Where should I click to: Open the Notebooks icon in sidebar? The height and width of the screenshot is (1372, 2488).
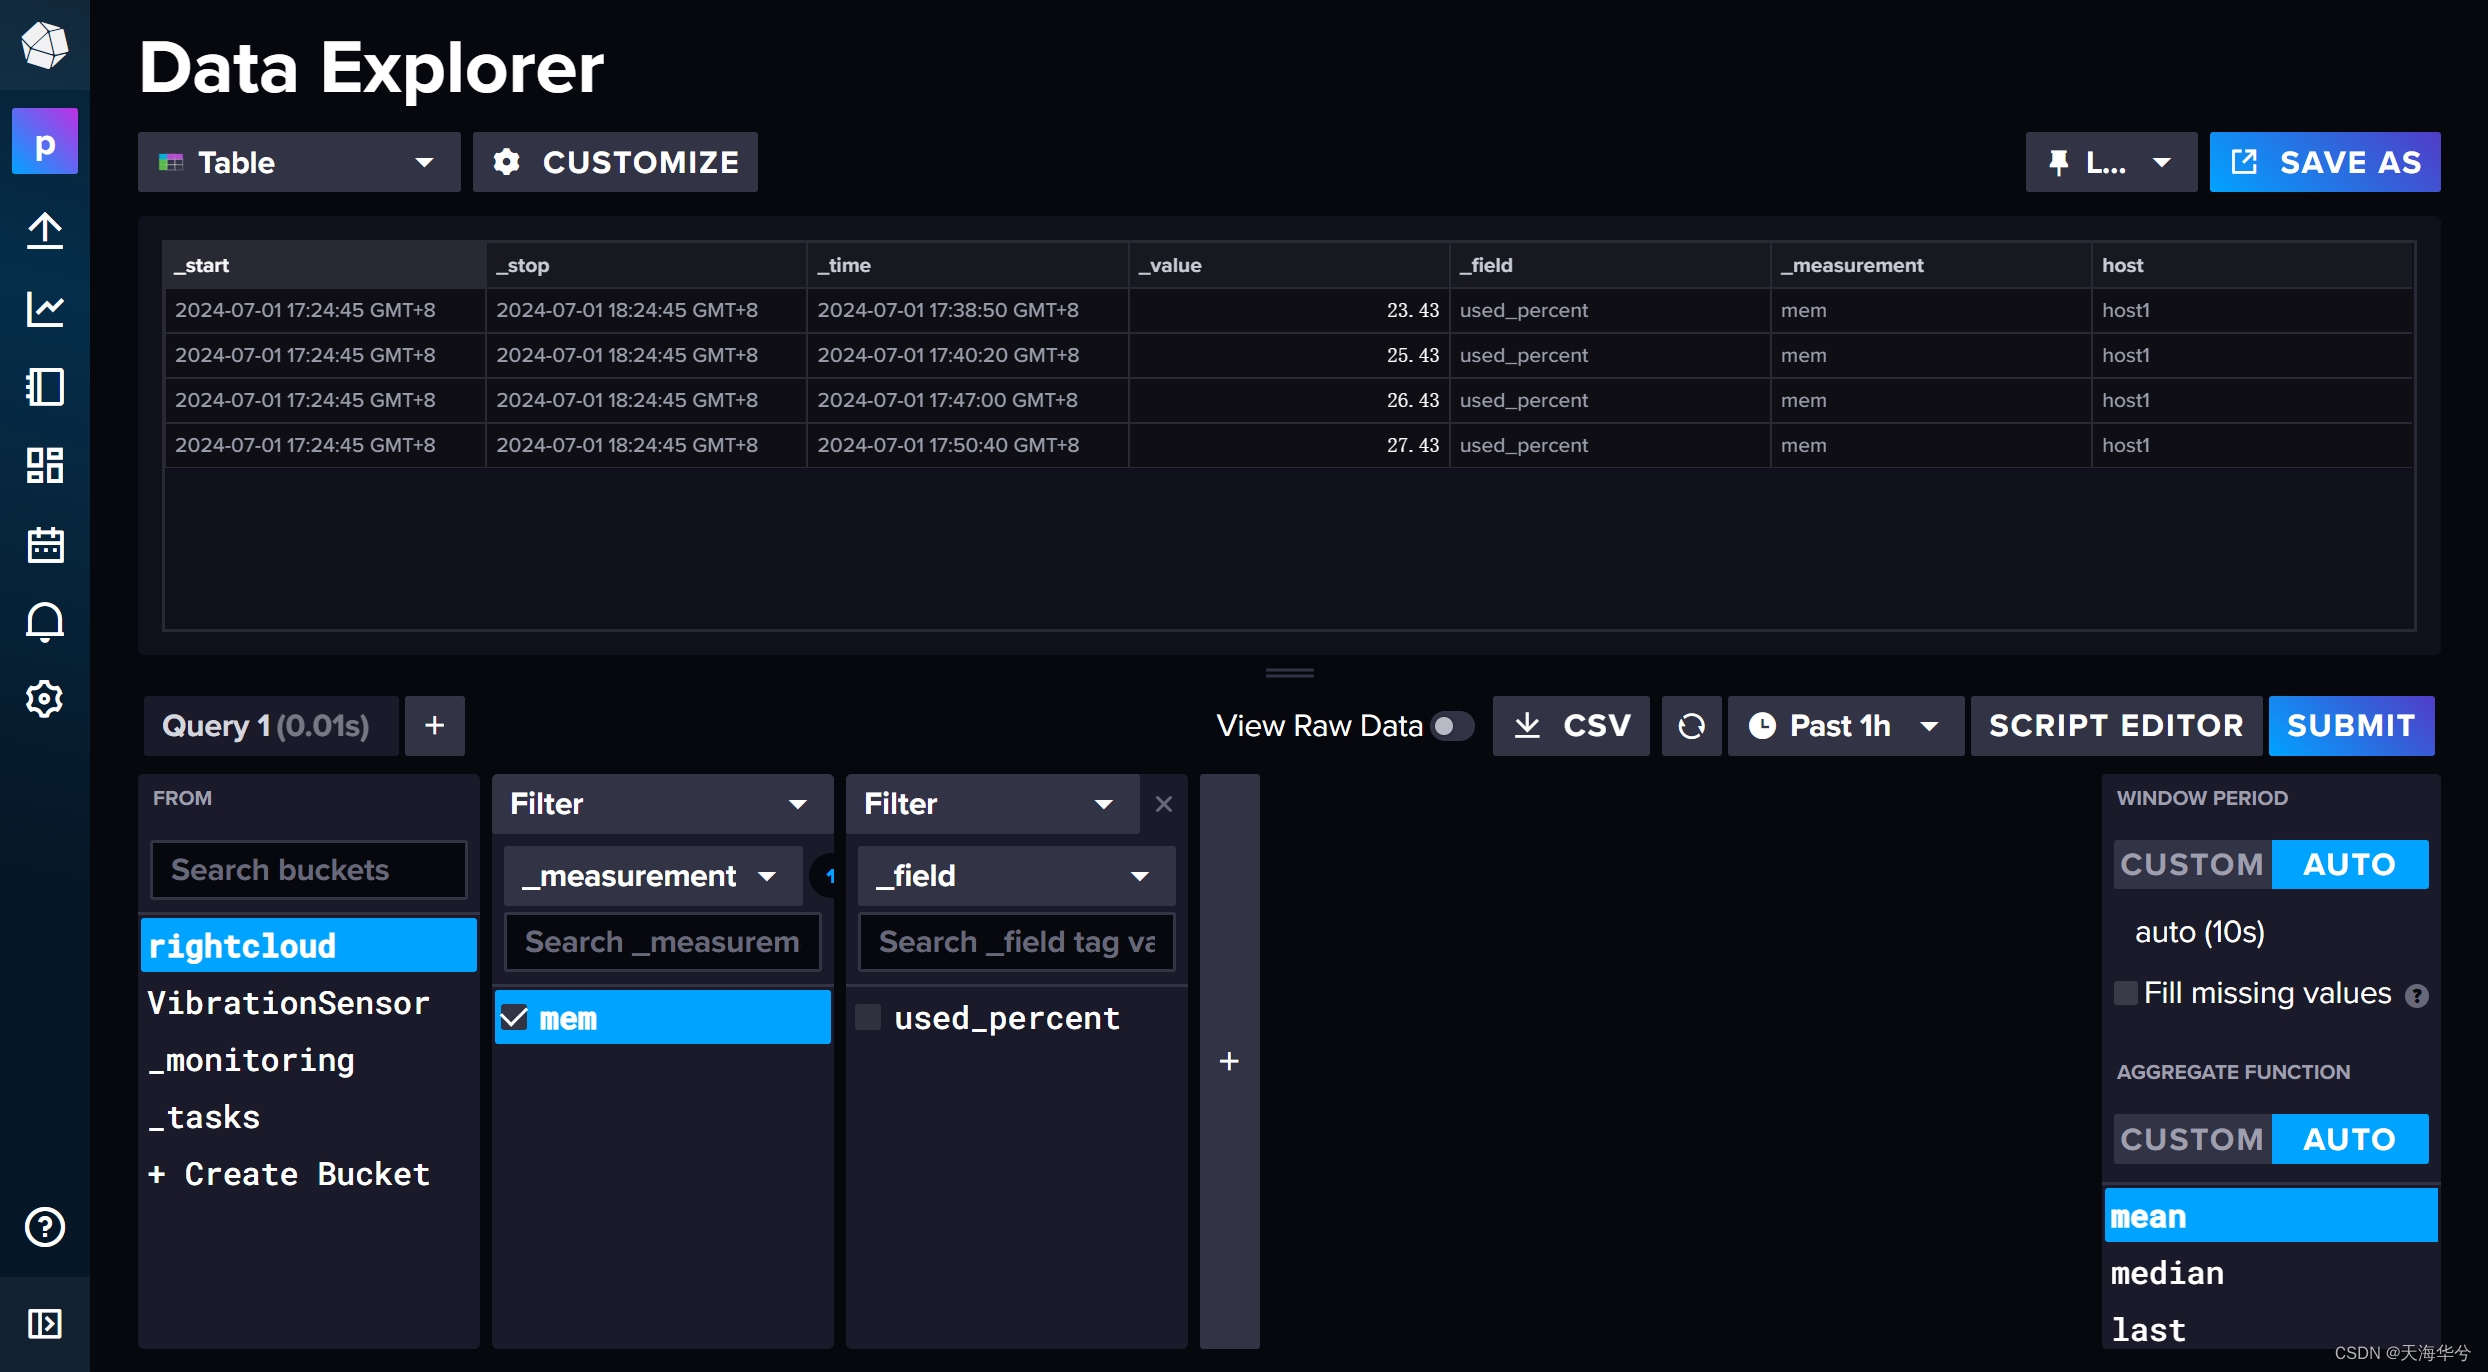tap(44, 387)
